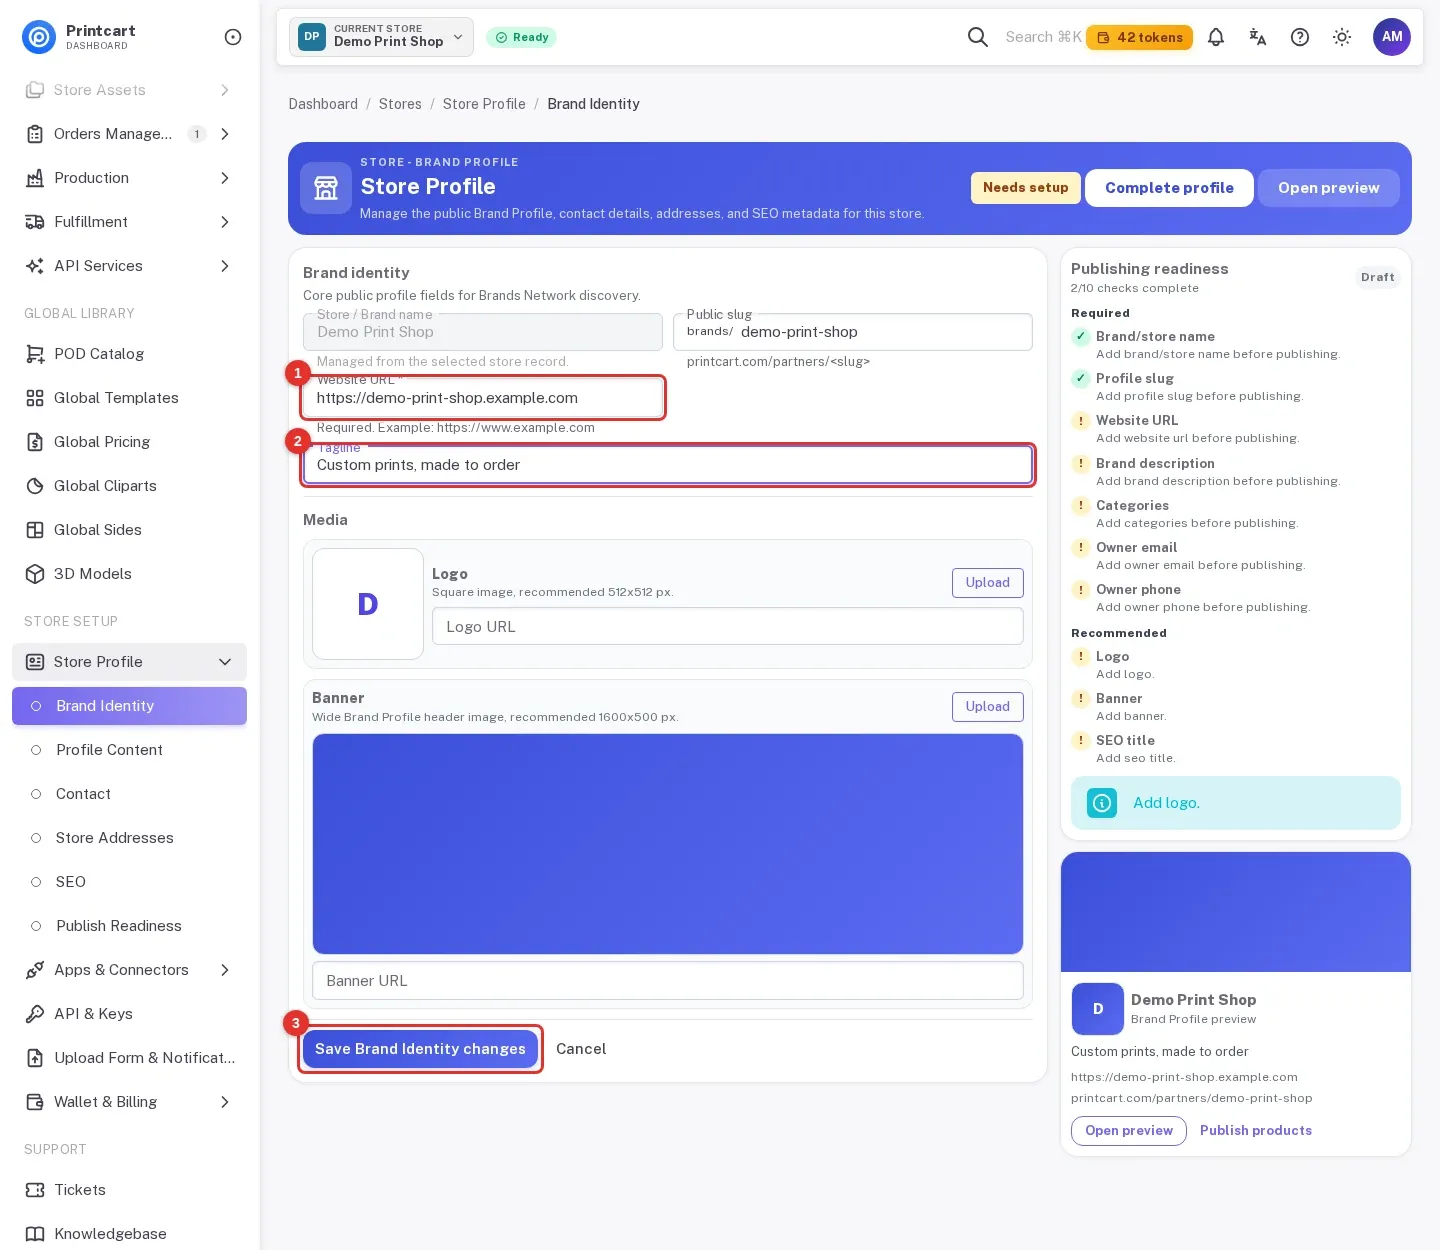The width and height of the screenshot is (1440, 1250).
Task: Click the Global Cliparts icon
Action: pyautogui.click(x=35, y=486)
